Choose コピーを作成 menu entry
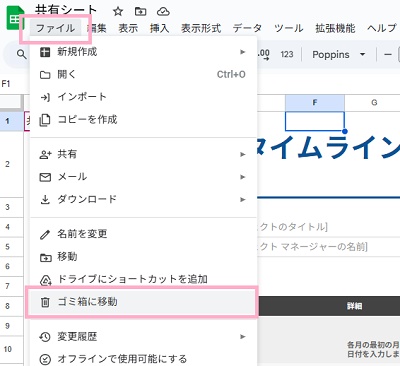The height and width of the screenshot is (366, 400). [x=144, y=120]
